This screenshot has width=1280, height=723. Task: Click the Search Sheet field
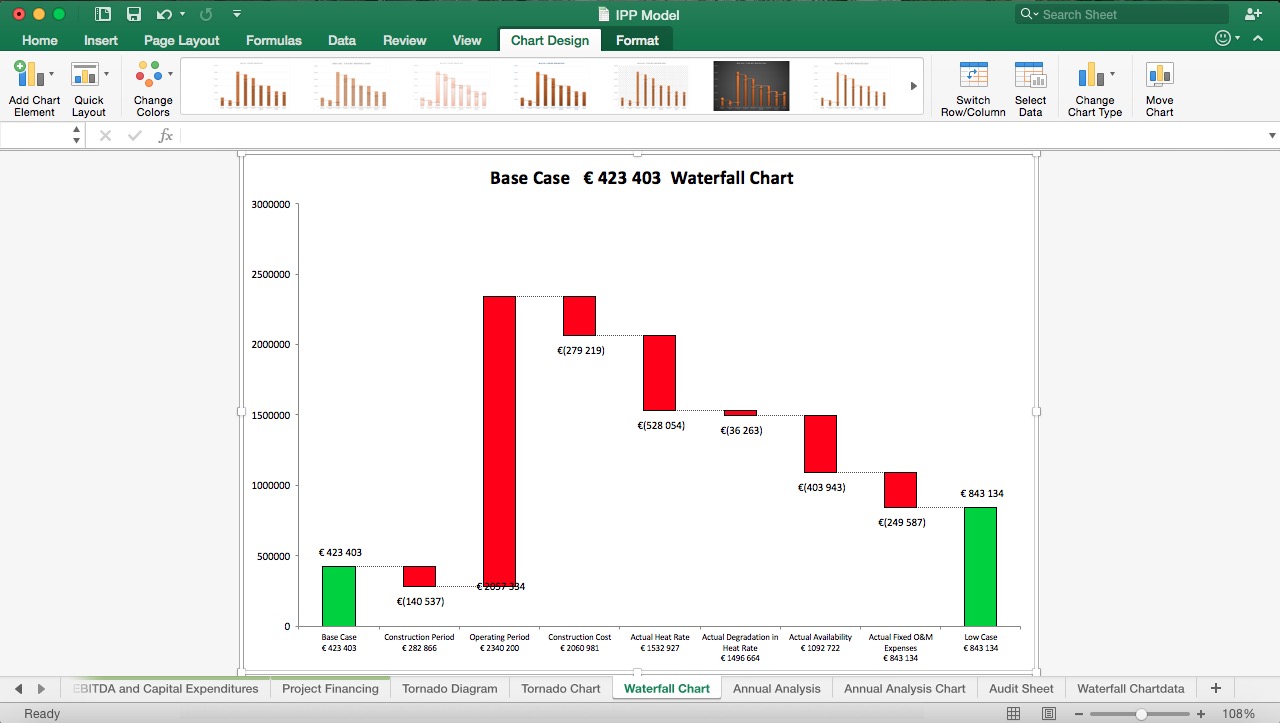(x=1120, y=14)
